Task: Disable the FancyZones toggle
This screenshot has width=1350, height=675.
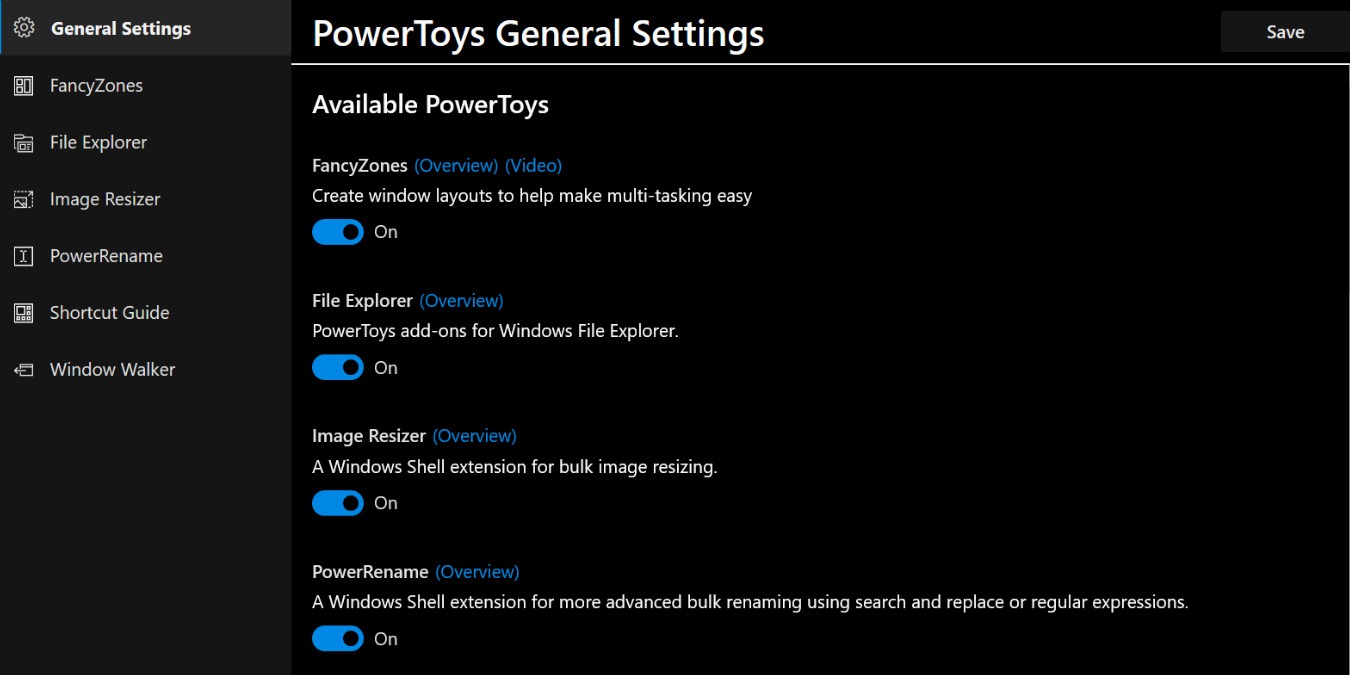Action: click(337, 231)
